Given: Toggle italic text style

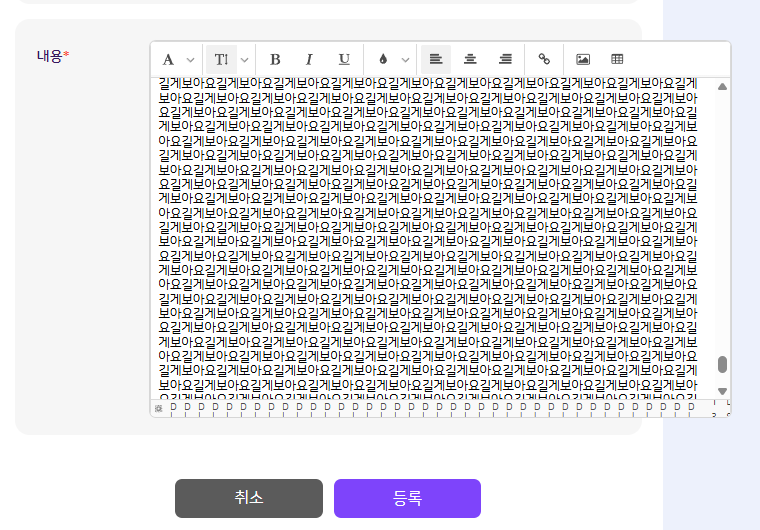Looking at the screenshot, I should coord(309,59).
